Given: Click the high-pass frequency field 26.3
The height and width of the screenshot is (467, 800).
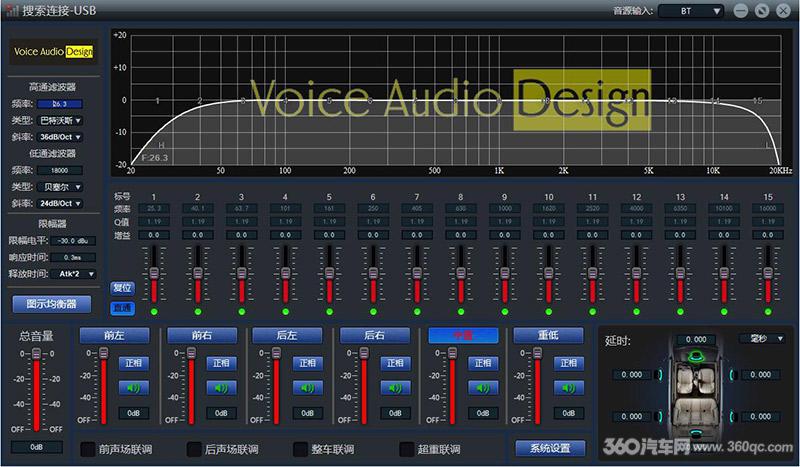Looking at the screenshot, I should [x=60, y=104].
